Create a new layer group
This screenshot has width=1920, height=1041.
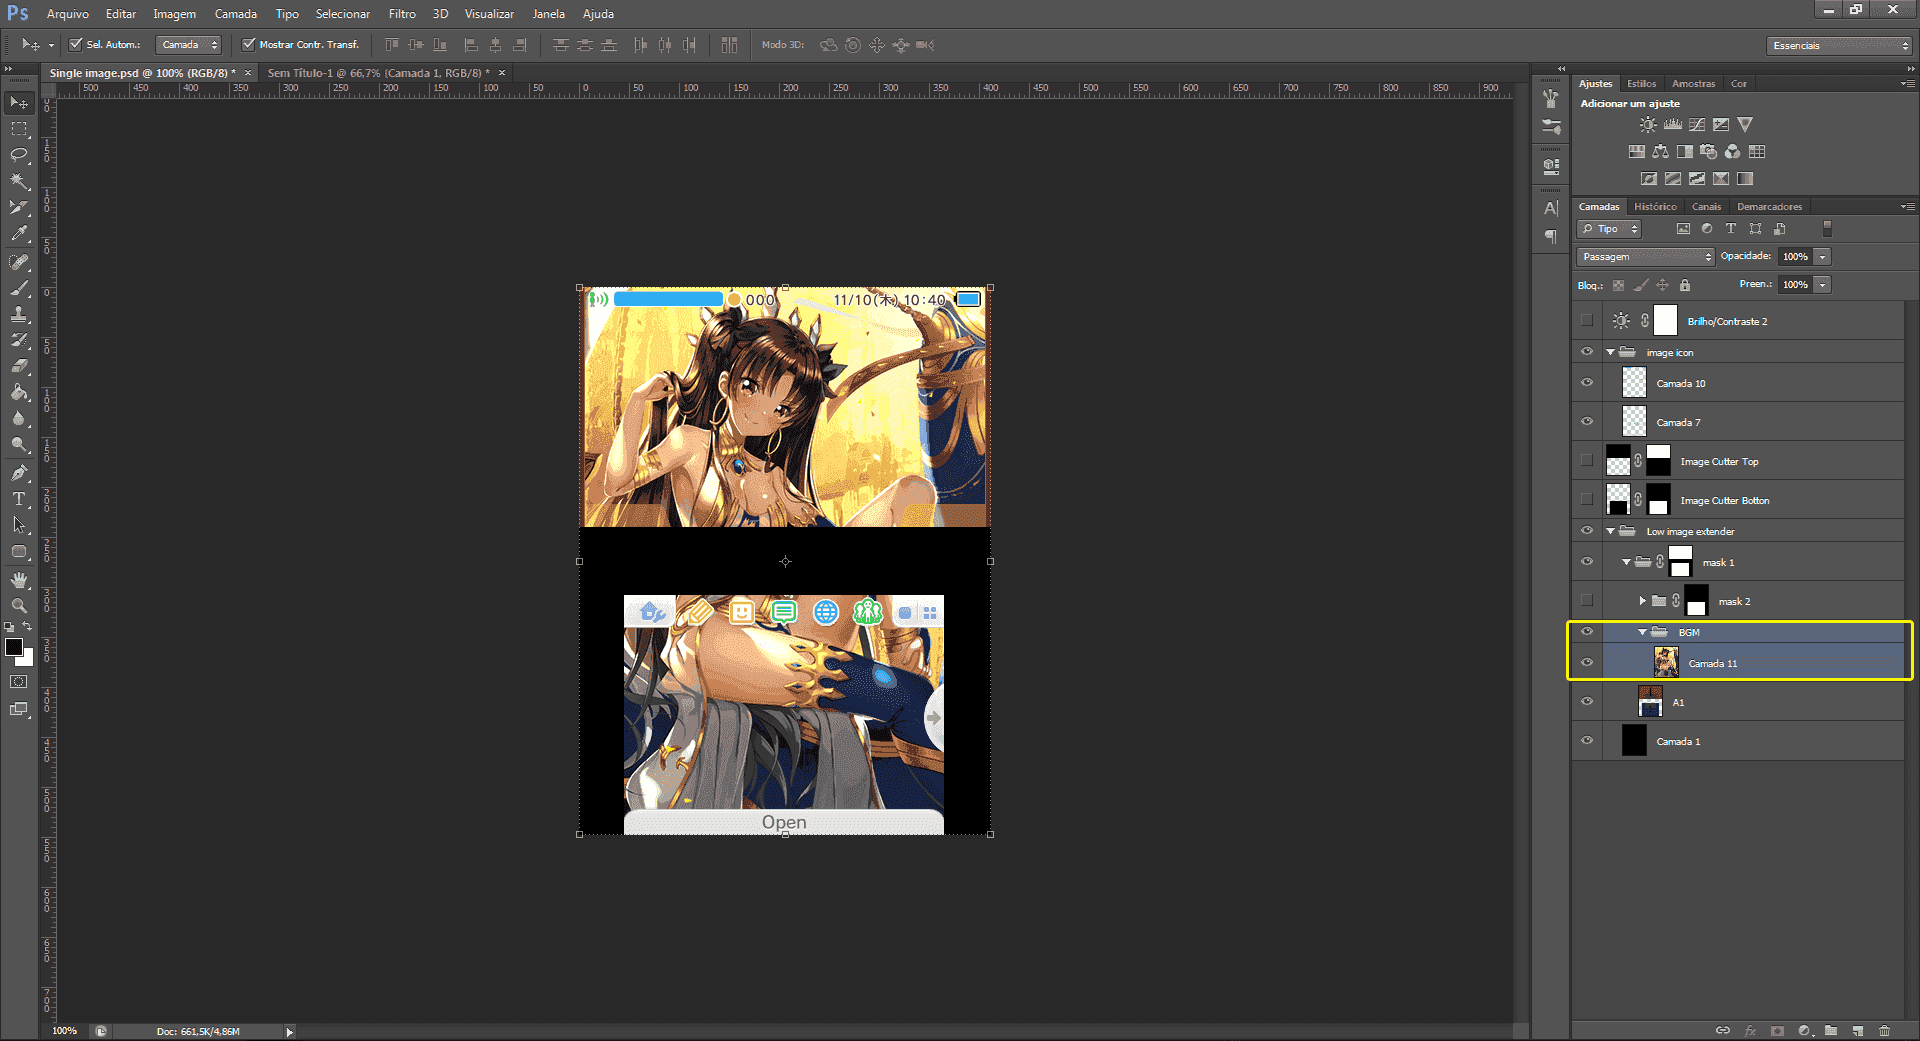tap(1831, 1031)
